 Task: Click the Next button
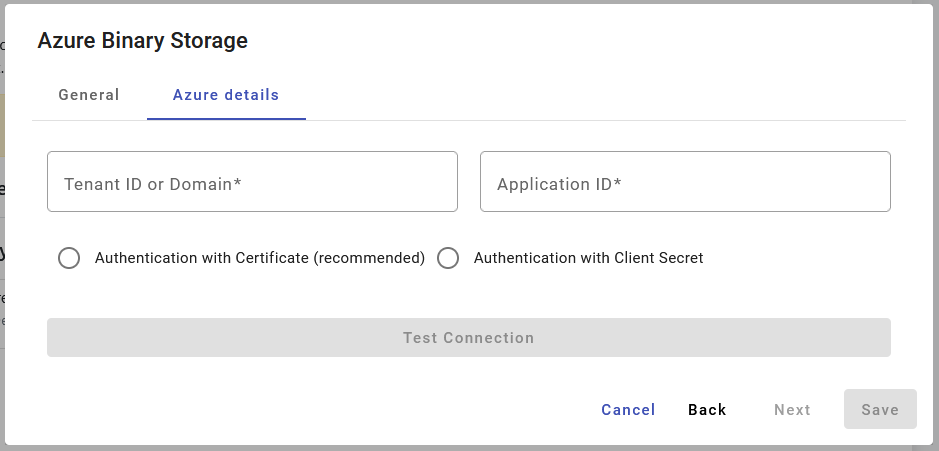click(792, 410)
